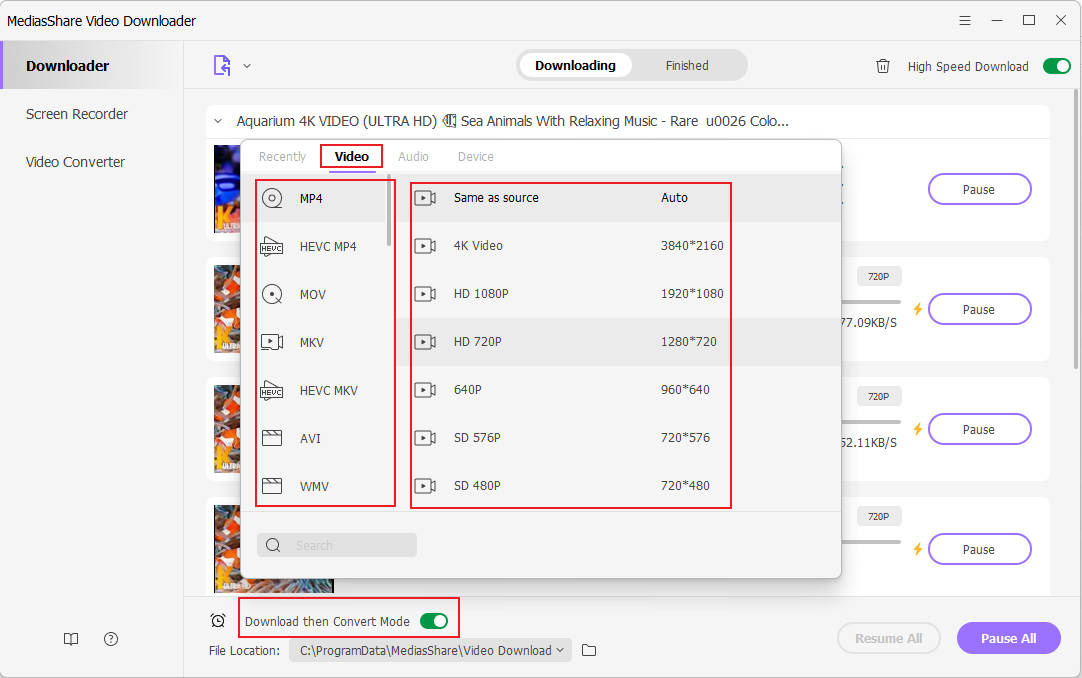Click the lightning icon beside 52.11KB/S

coord(918,429)
